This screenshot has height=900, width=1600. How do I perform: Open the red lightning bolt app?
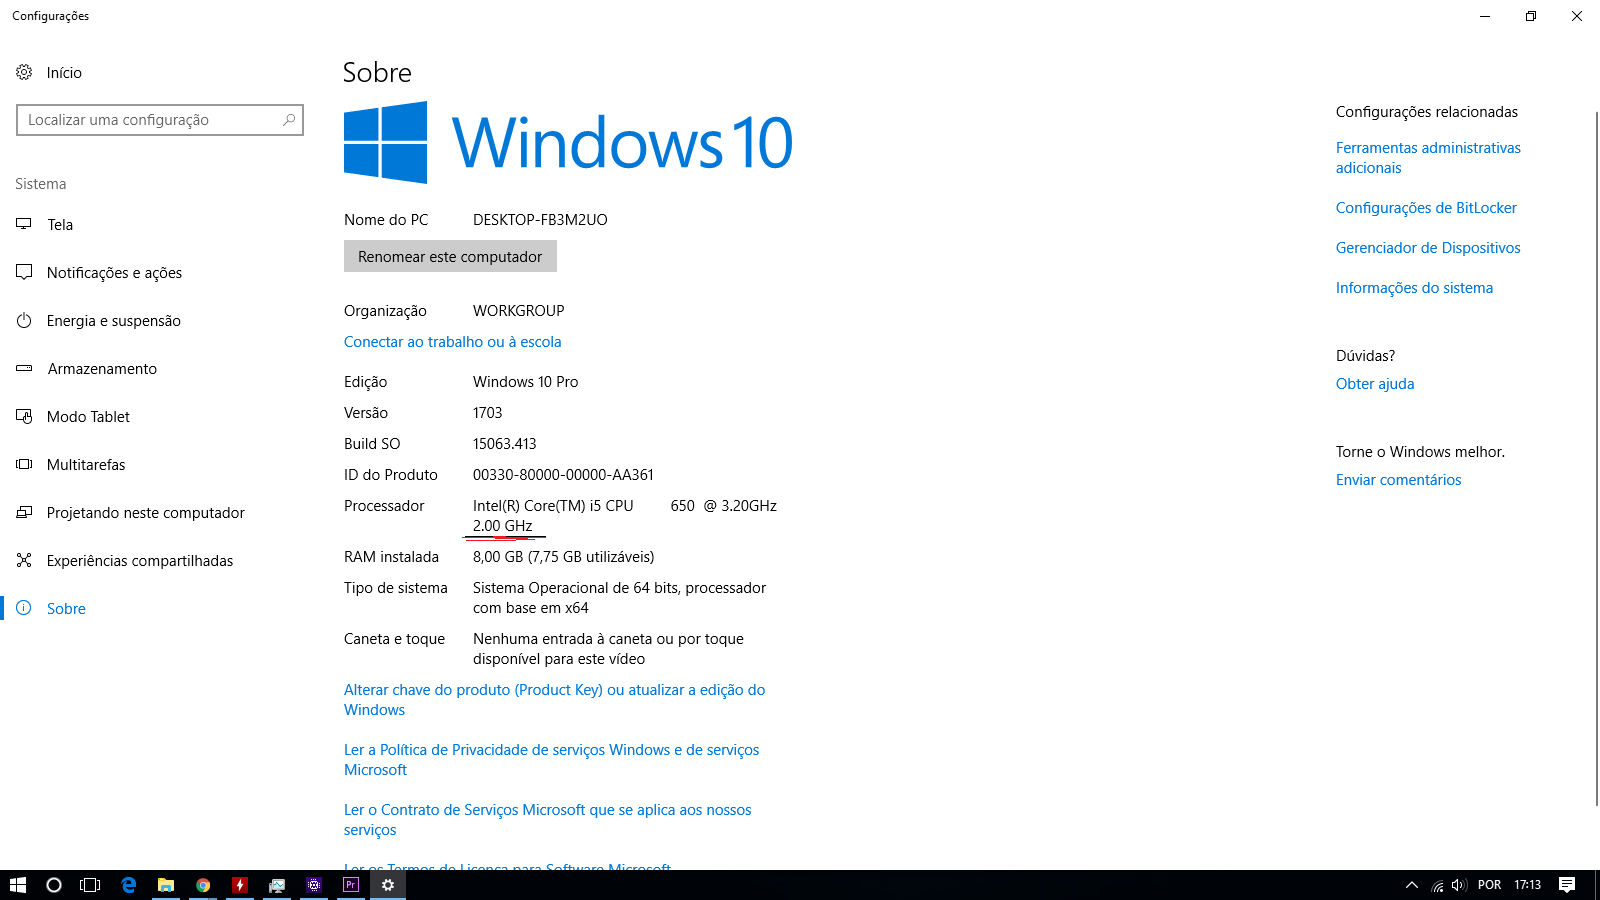(240, 885)
